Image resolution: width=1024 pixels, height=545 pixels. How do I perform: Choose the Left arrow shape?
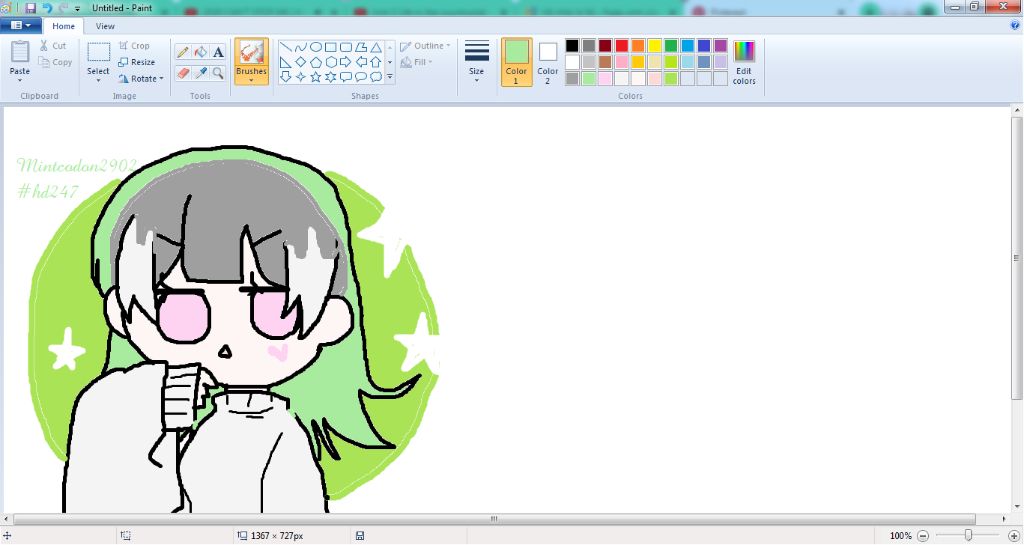click(x=360, y=62)
